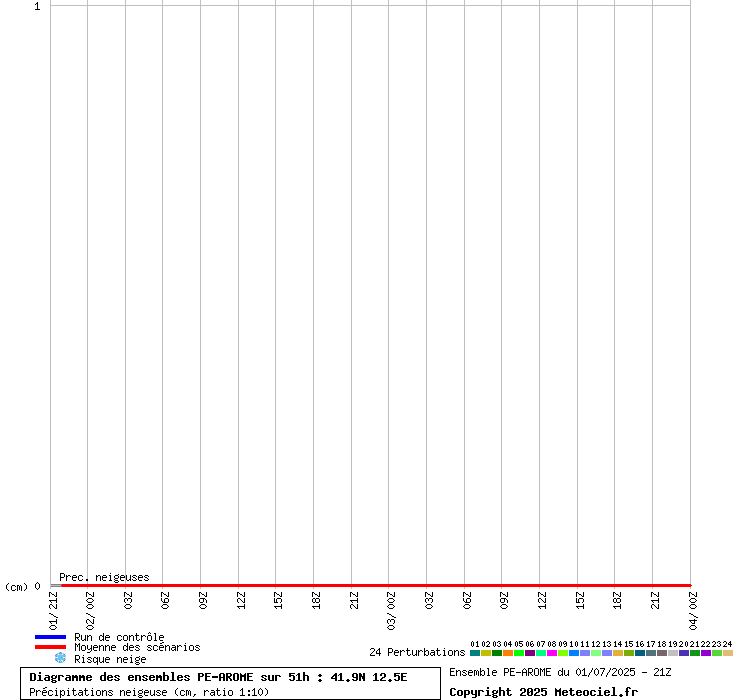Select the perturbation 21 green swatch
Image resolution: width=740 pixels, height=700 pixels.
695,653
